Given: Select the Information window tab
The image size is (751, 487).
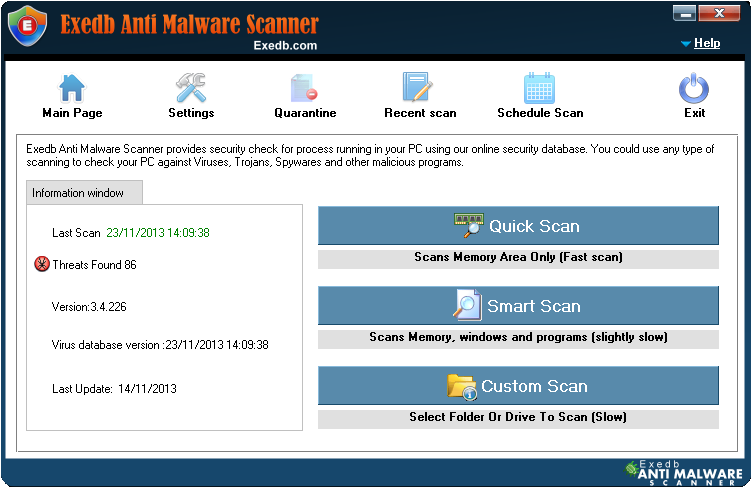Looking at the screenshot, I should coord(84,193).
